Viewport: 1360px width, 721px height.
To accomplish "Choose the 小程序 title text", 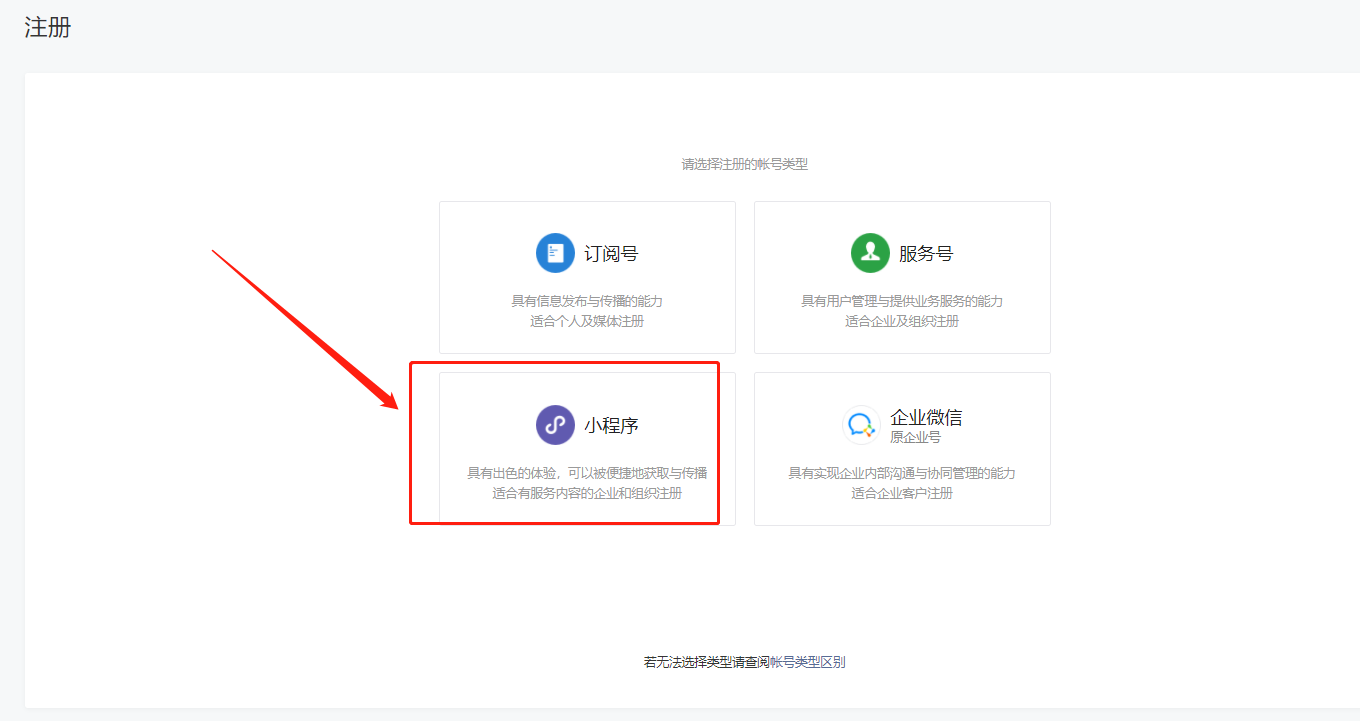I will [611, 426].
